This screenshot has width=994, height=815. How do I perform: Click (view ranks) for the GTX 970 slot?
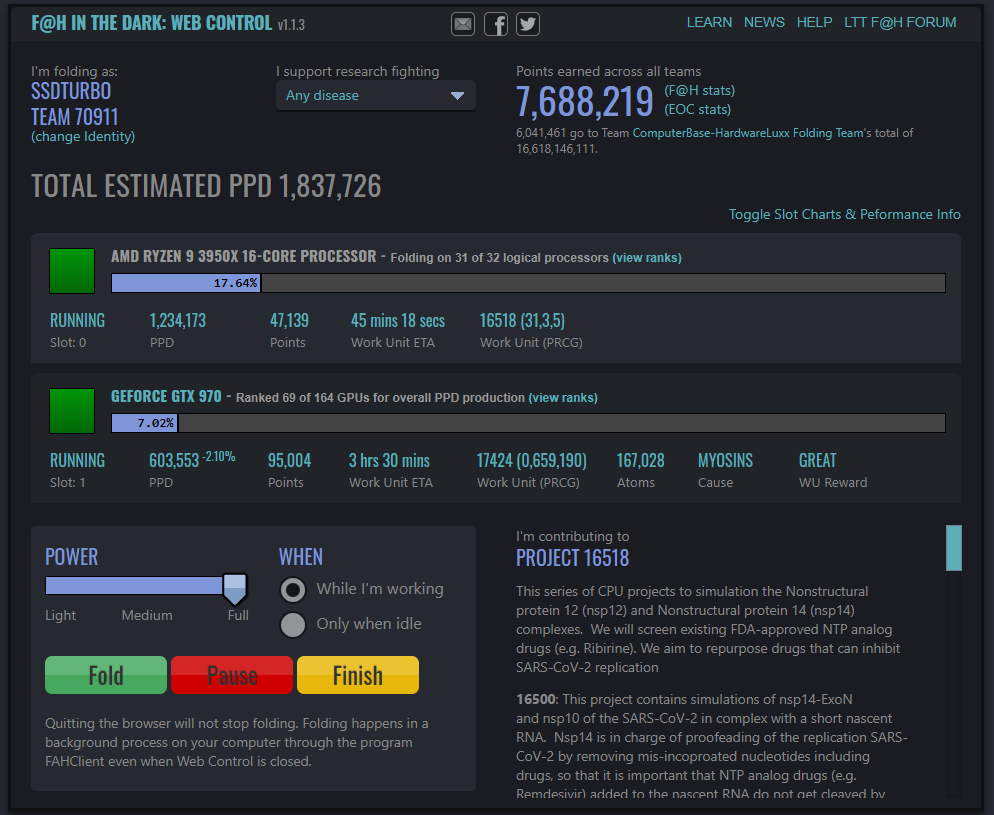[563, 397]
